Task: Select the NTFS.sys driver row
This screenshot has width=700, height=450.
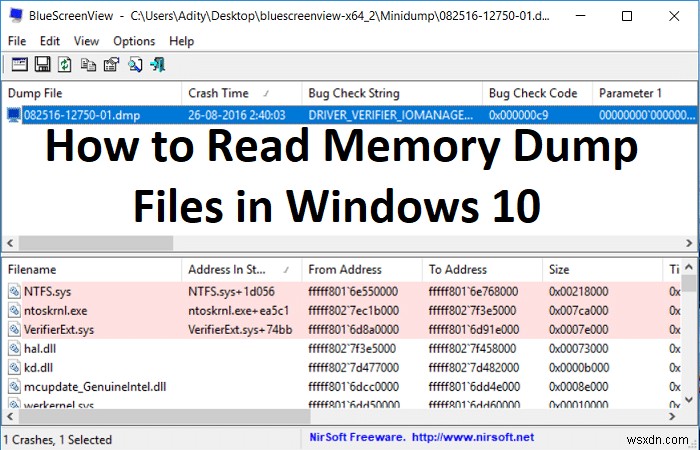Action: pos(342,292)
